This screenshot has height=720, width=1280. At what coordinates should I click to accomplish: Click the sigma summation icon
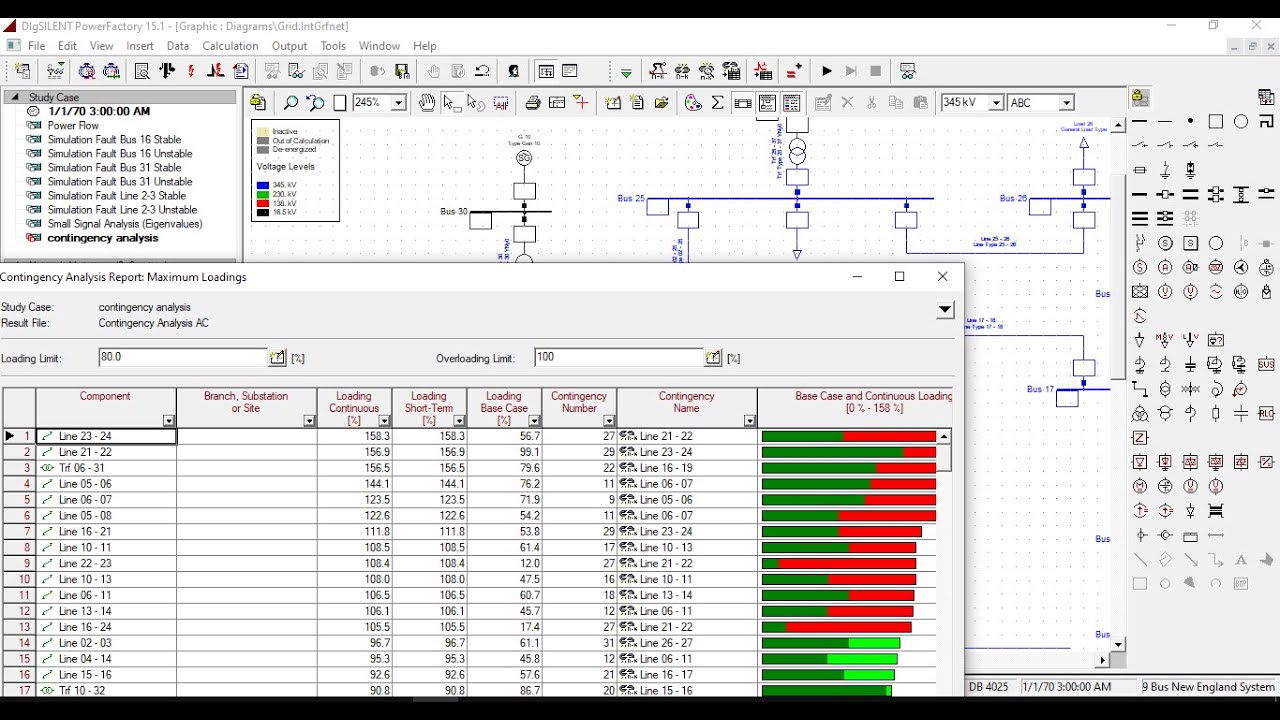718,103
